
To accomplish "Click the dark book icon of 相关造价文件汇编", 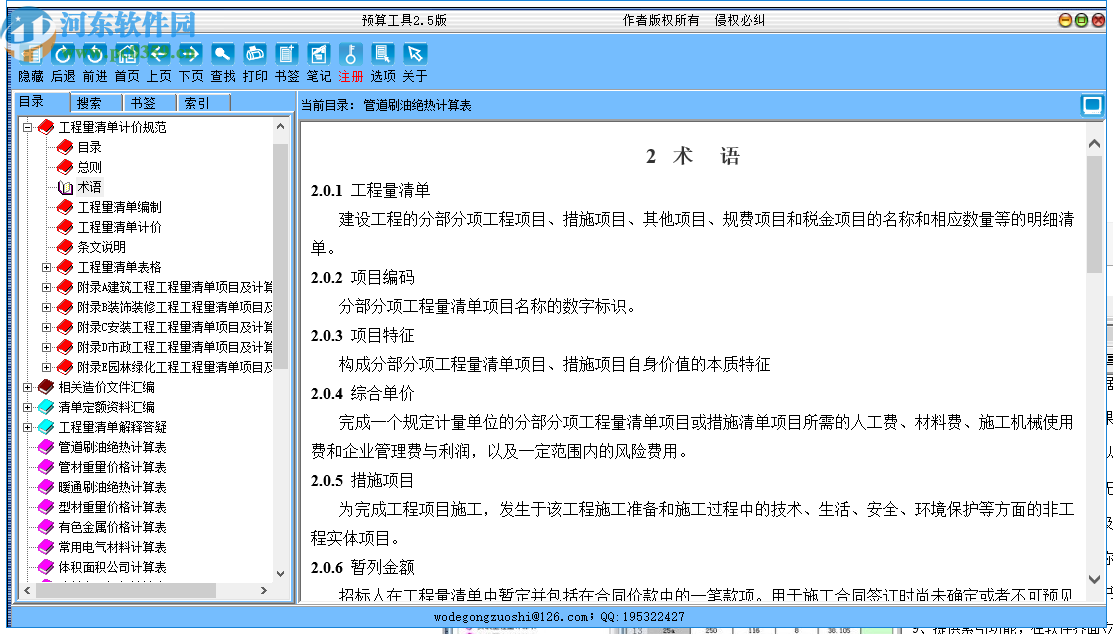I will click(46, 387).
